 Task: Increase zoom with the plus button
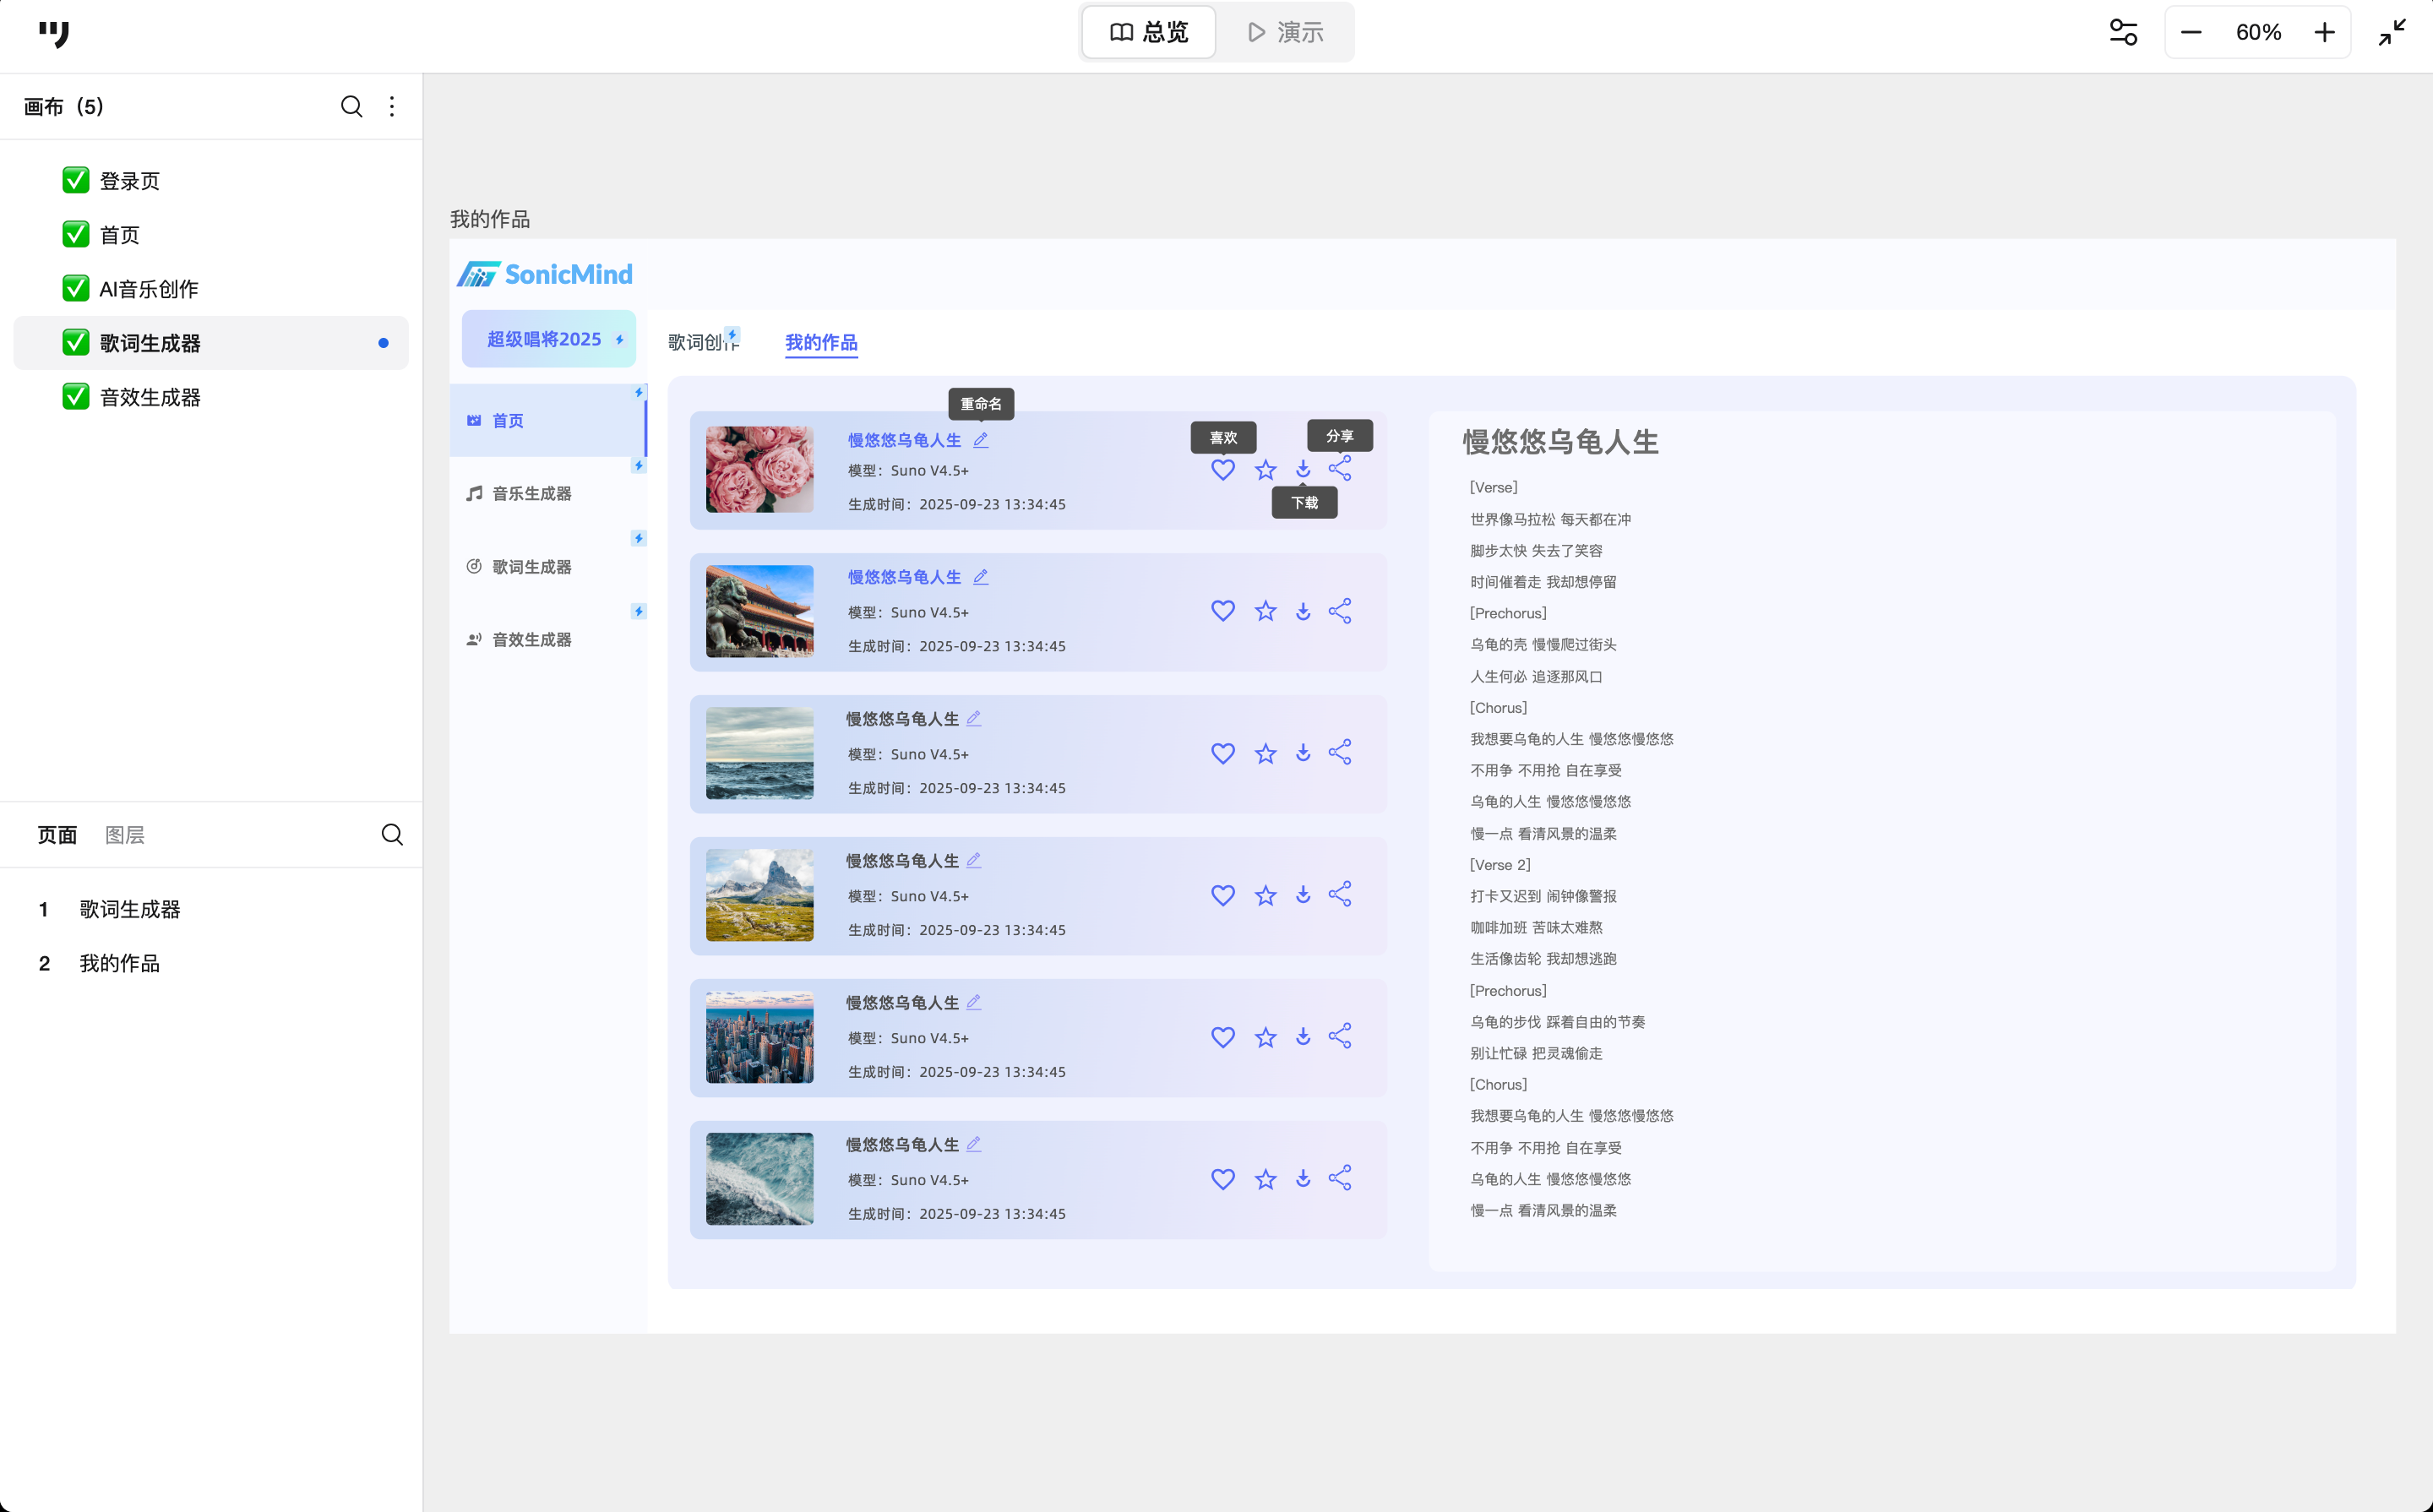tap(2324, 33)
